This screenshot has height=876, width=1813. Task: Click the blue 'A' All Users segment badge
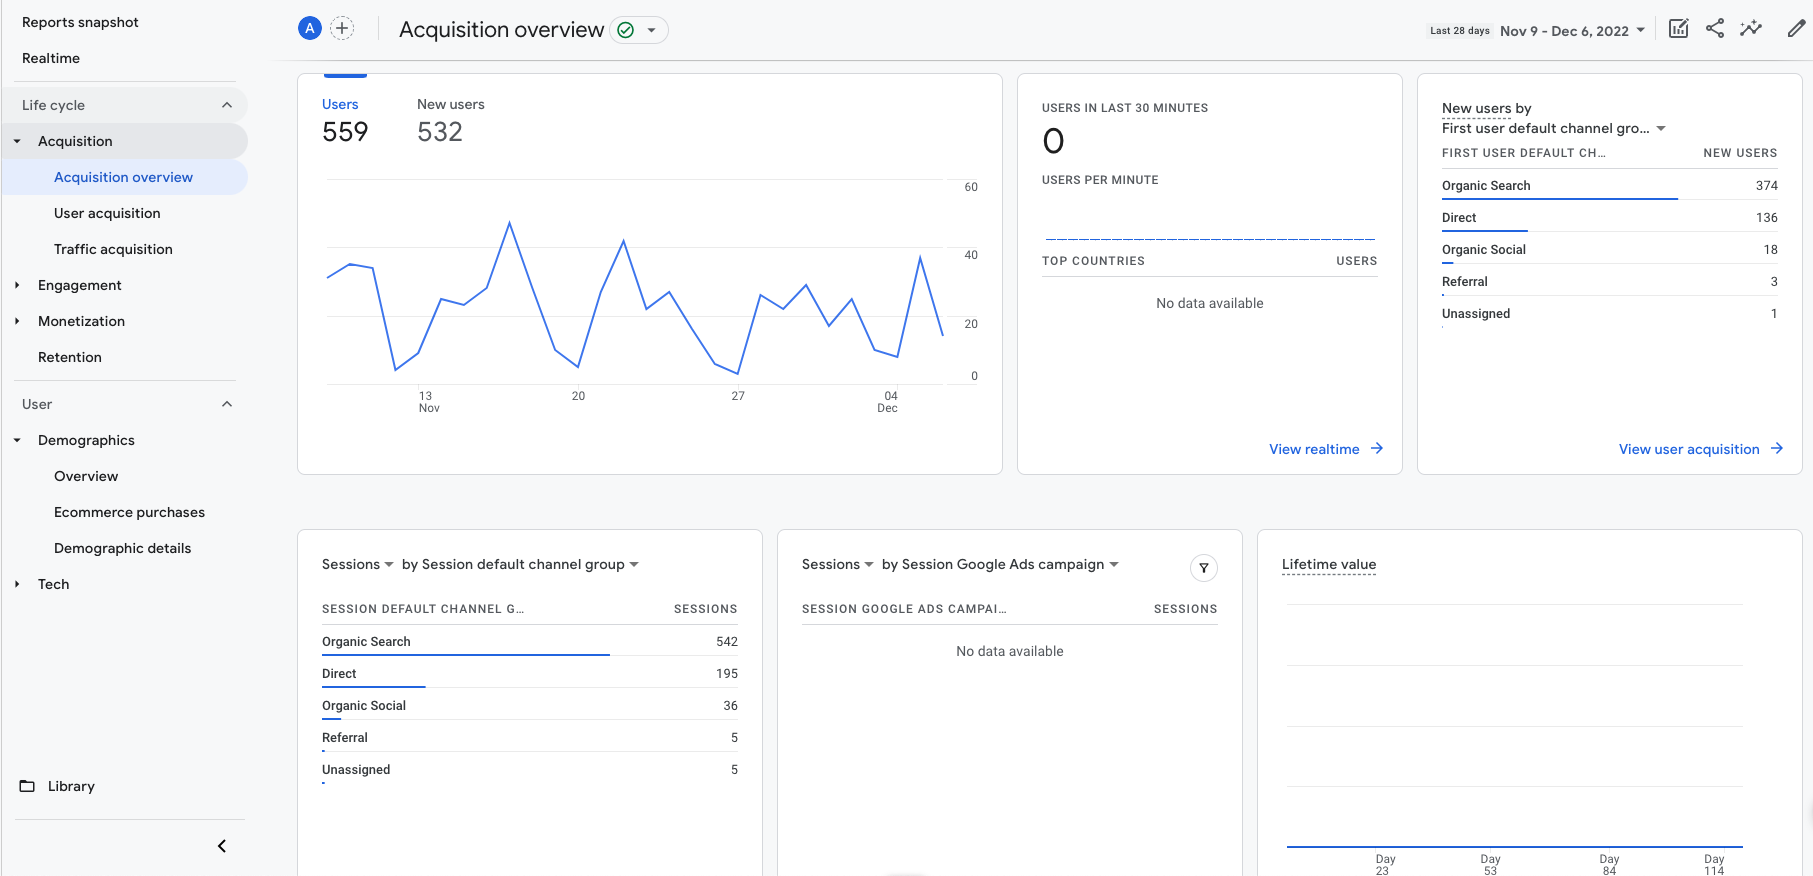click(x=310, y=29)
